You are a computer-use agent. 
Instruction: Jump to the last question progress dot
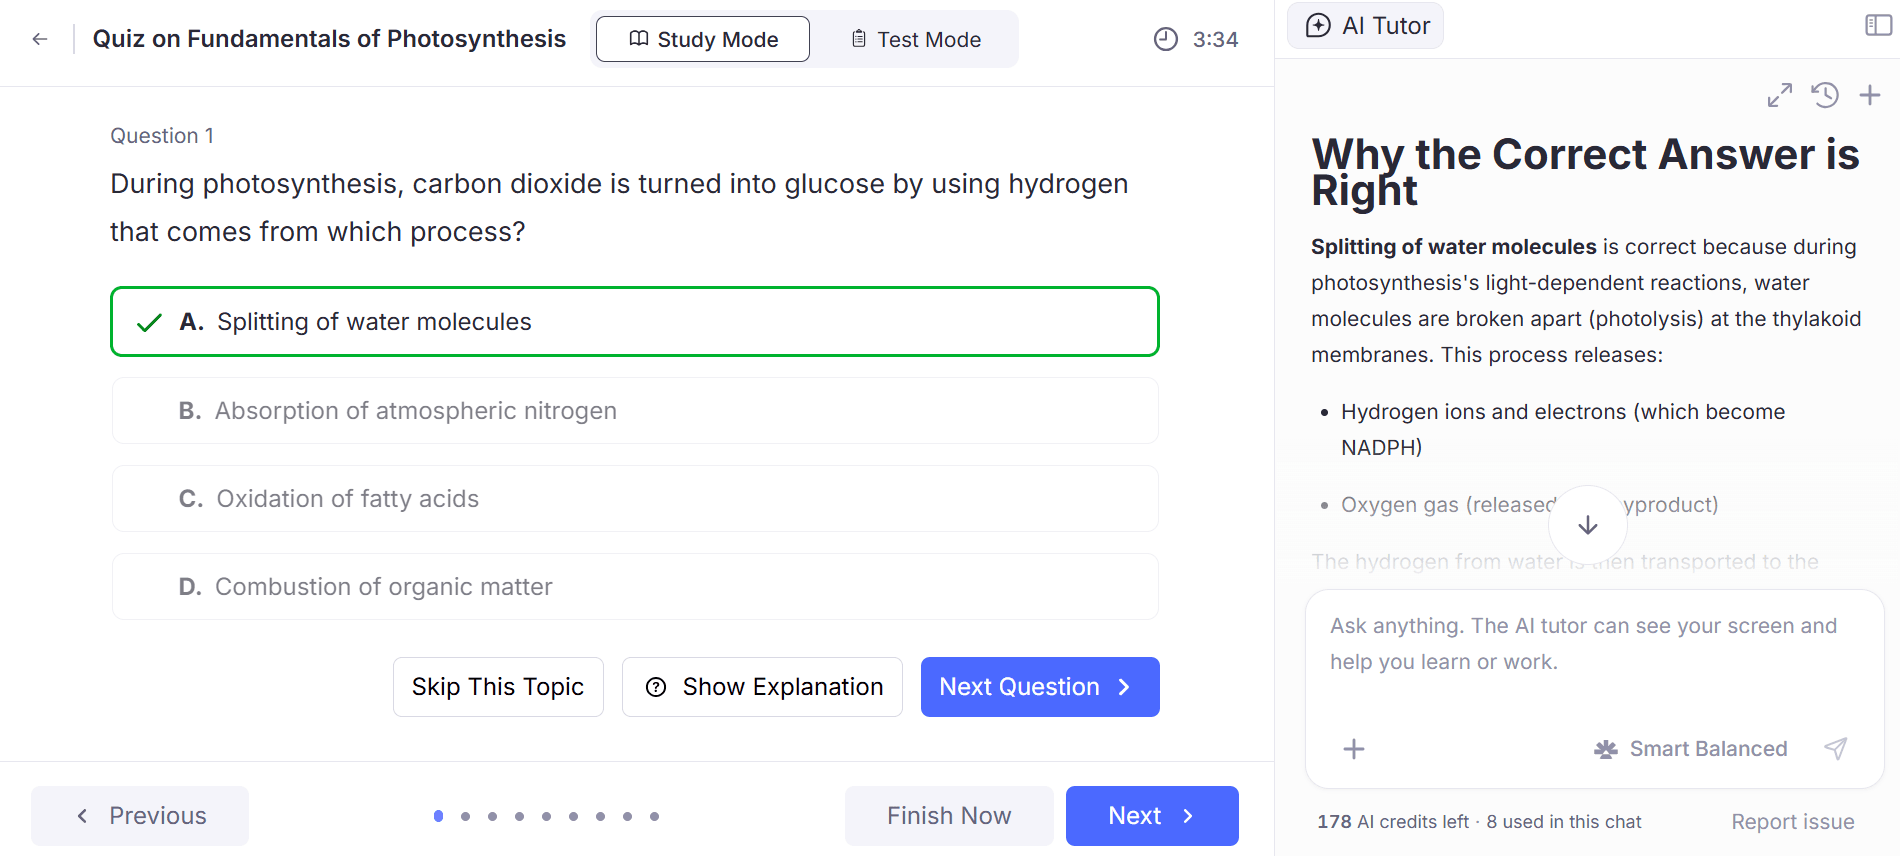point(654,816)
